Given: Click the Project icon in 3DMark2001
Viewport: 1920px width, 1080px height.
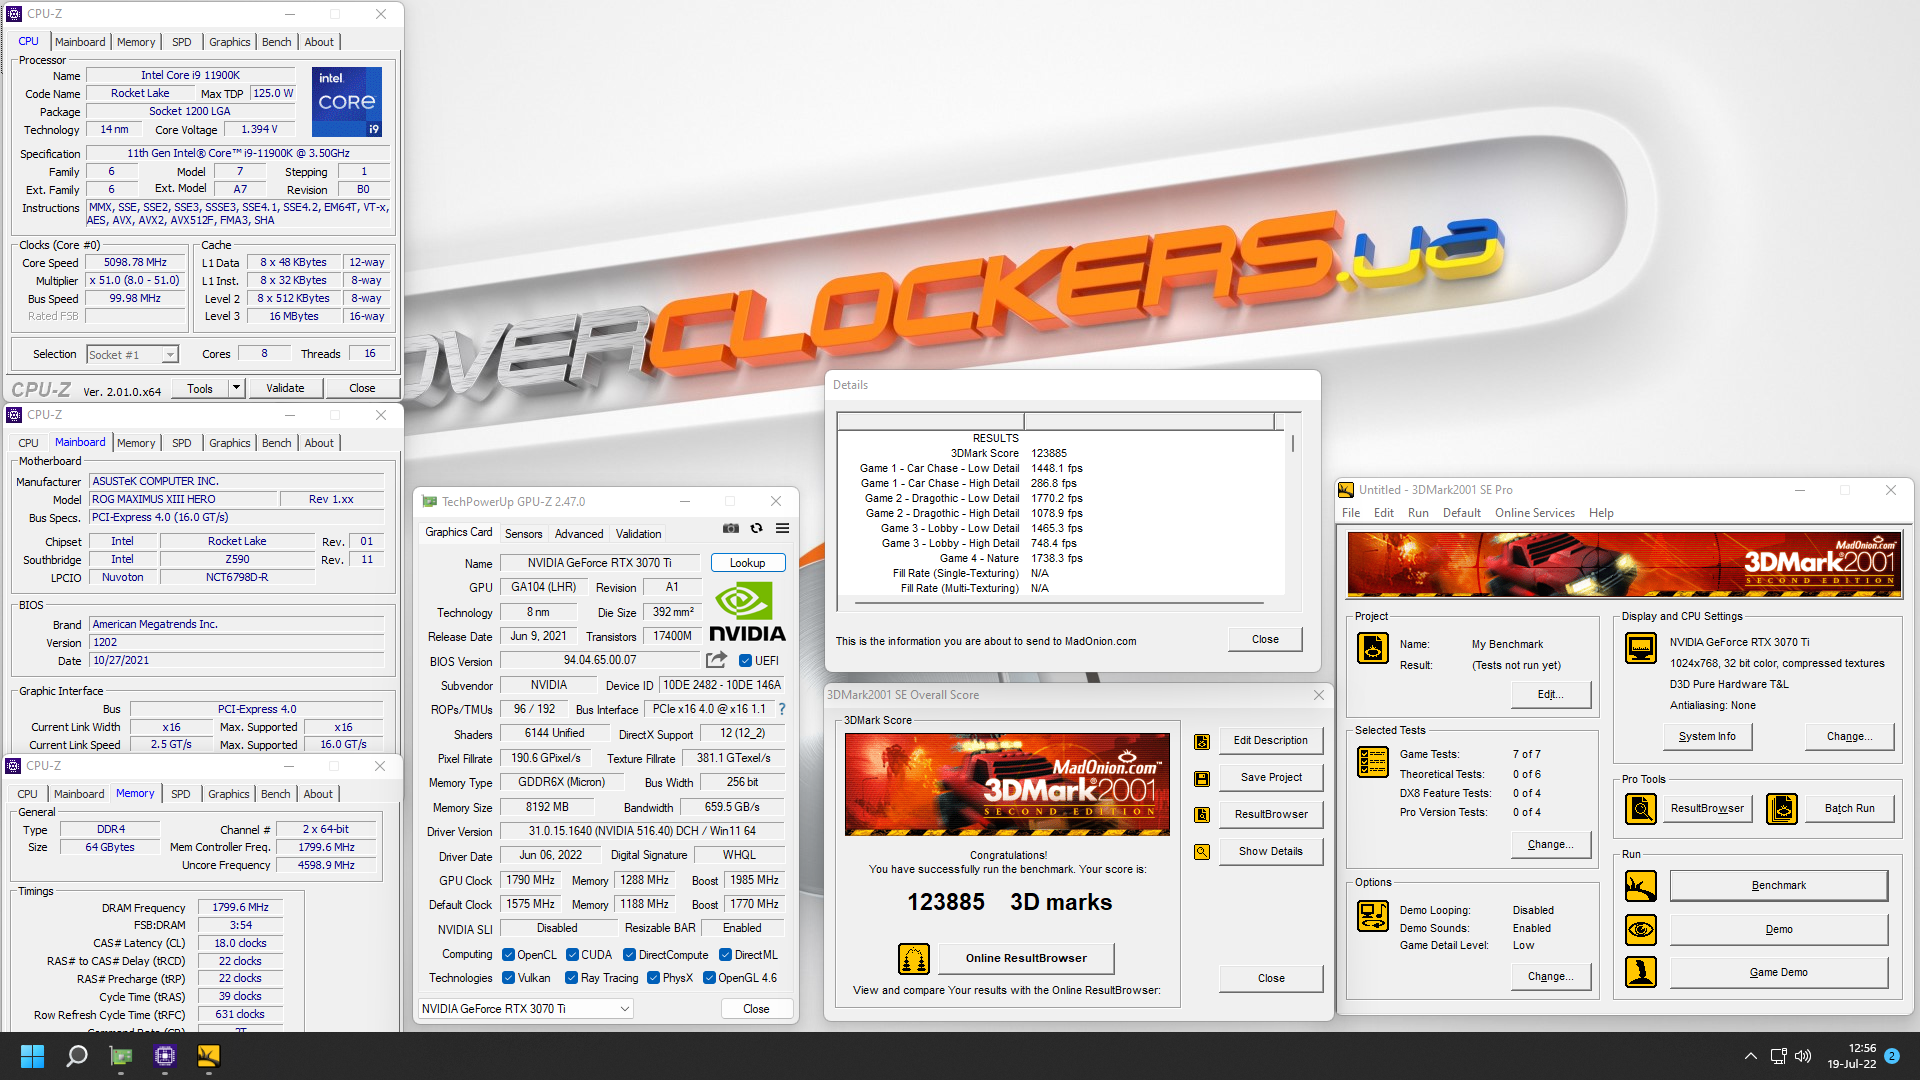Looking at the screenshot, I should tap(1373, 648).
